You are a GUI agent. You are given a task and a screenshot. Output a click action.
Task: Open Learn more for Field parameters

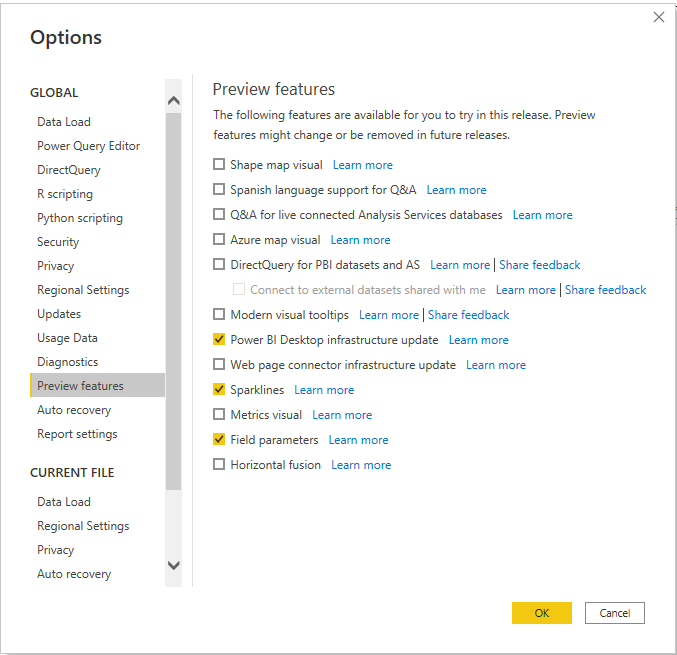358,440
